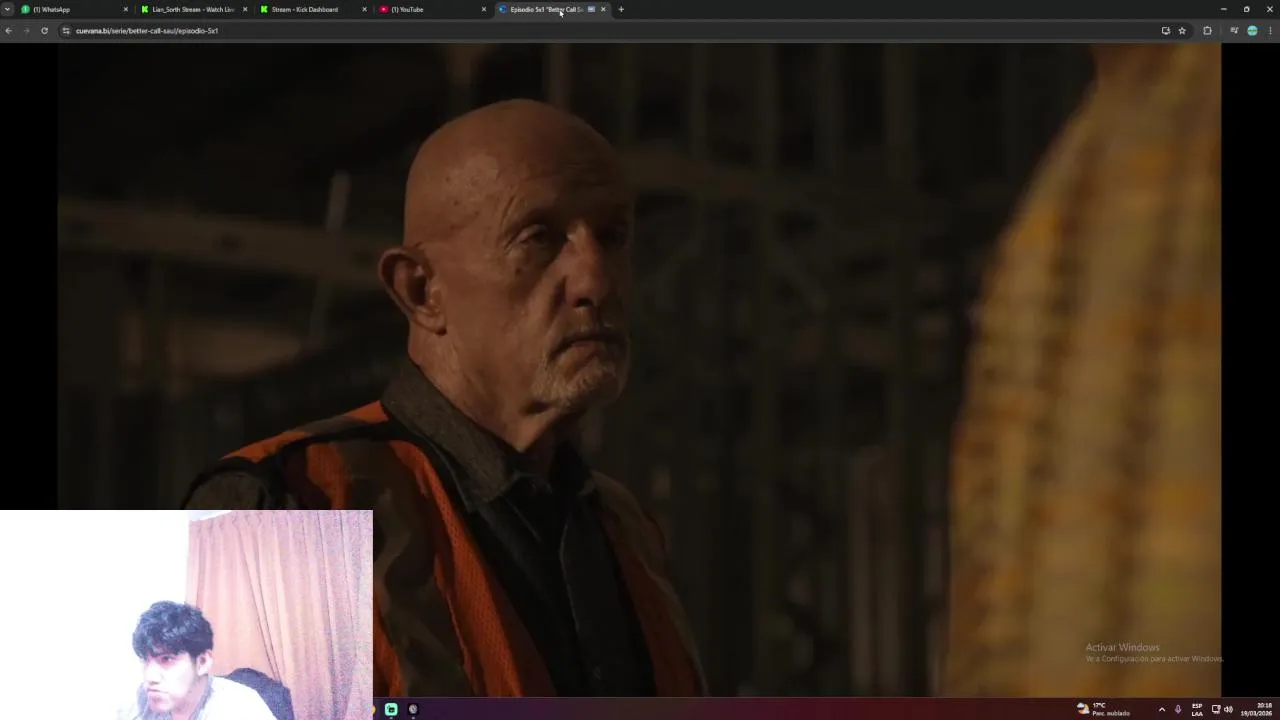This screenshot has height=720, width=1280.
Task: Close the Episodio 5x1 tab
Action: click(x=603, y=9)
